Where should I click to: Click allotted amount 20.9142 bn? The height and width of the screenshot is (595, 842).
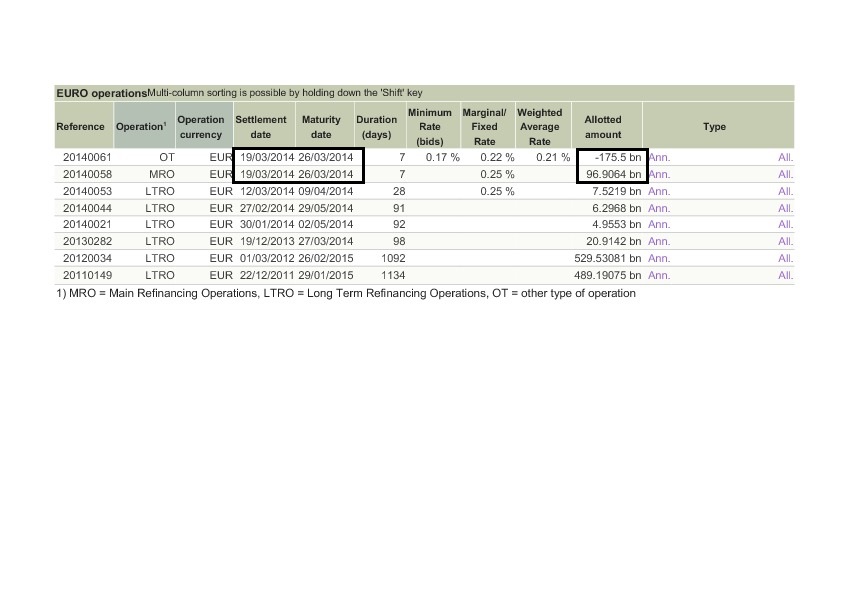pos(614,241)
